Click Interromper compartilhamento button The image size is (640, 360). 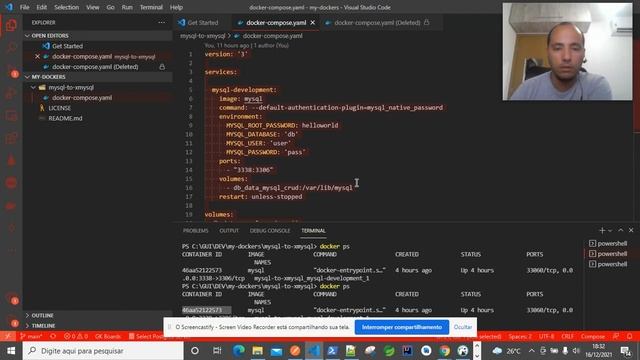(x=402, y=327)
